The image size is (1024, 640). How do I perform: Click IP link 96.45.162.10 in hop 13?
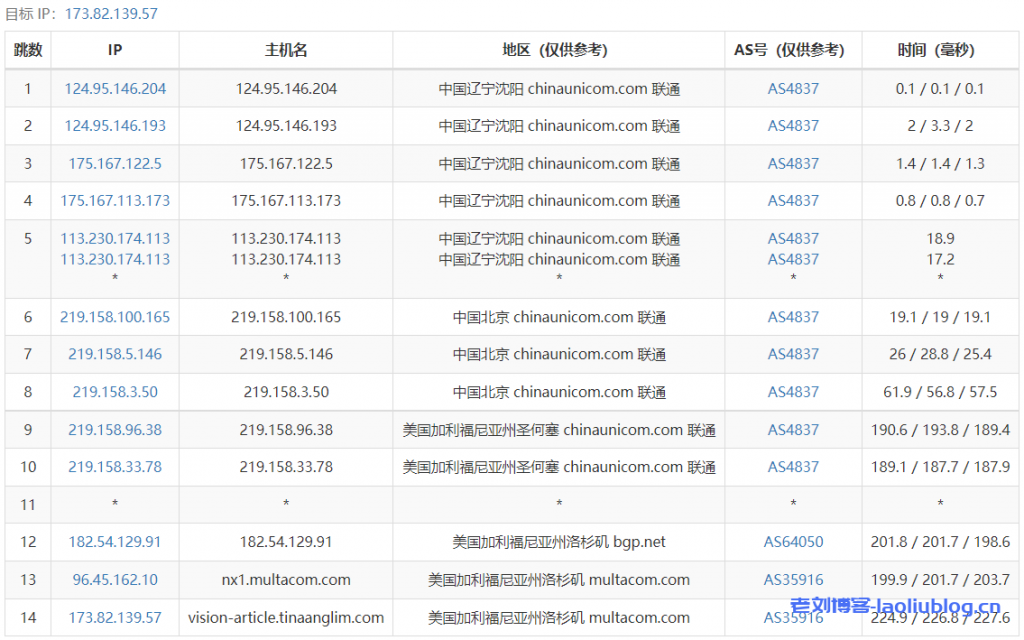click(114, 579)
